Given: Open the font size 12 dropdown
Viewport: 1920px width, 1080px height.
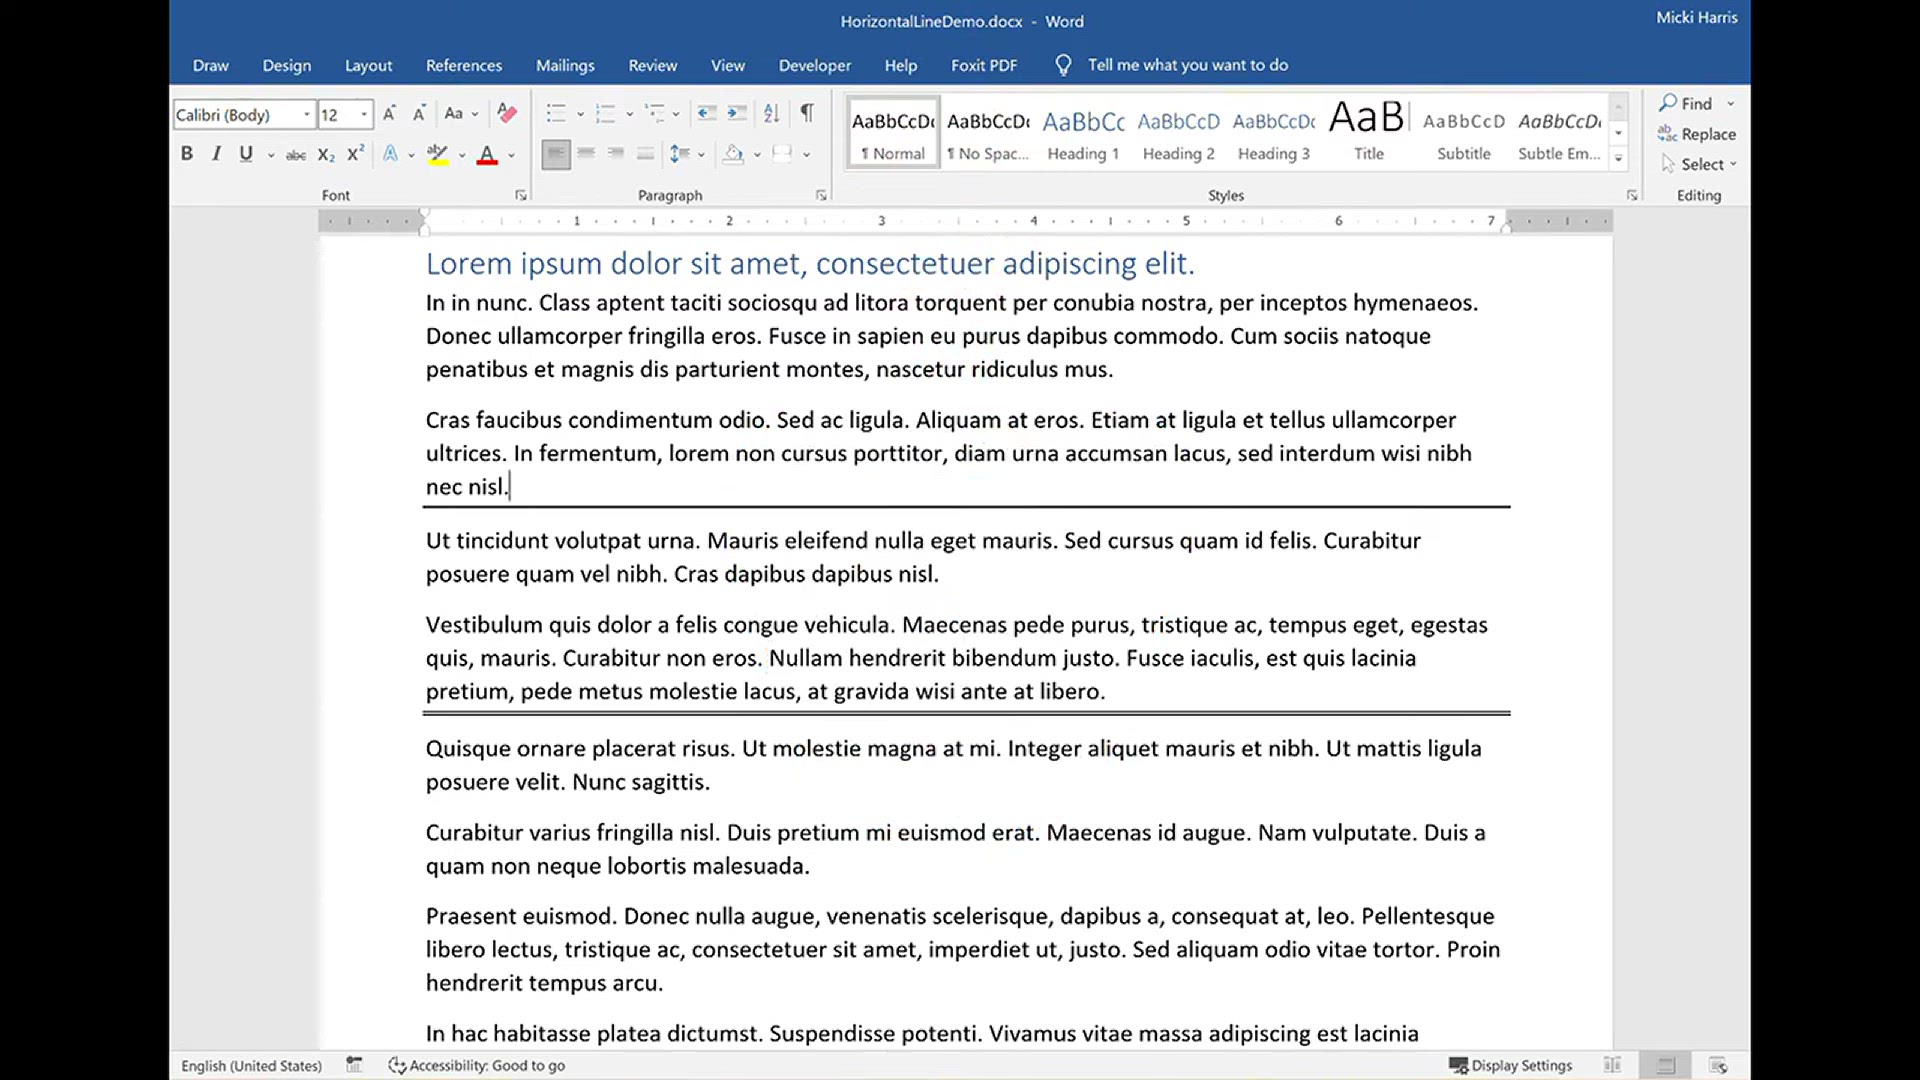Looking at the screenshot, I should tap(364, 115).
